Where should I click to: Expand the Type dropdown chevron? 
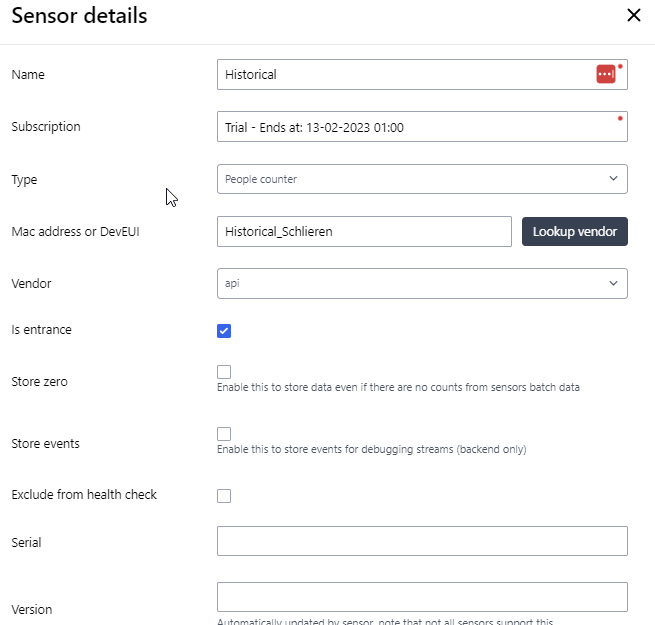click(613, 179)
